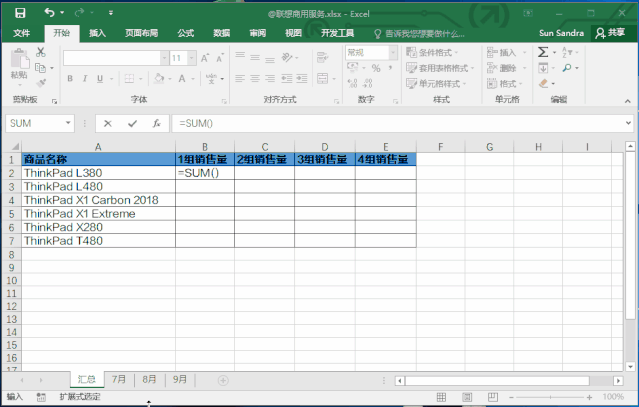Open the font size dropdown
The height and width of the screenshot is (407, 639).
point(192,58)
